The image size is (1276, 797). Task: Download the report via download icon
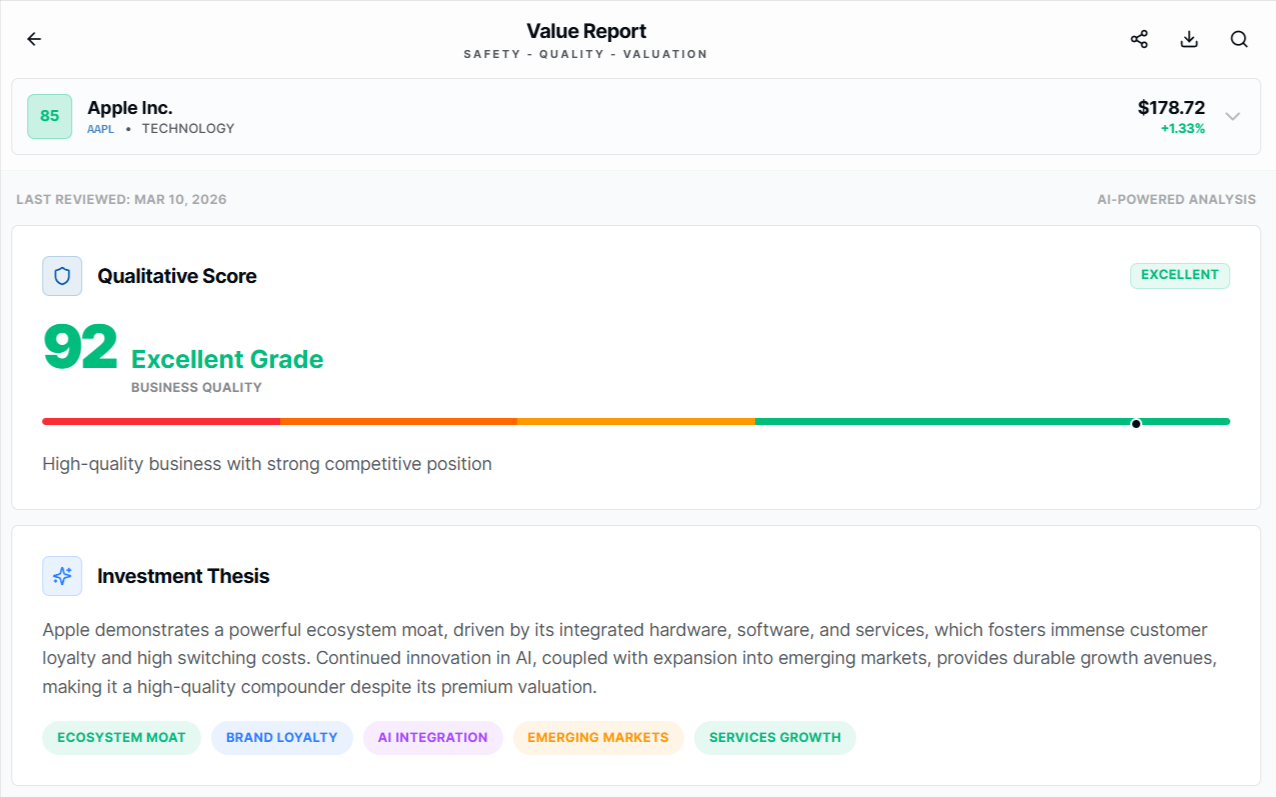pyautogui.click(x=1189, y=39)
